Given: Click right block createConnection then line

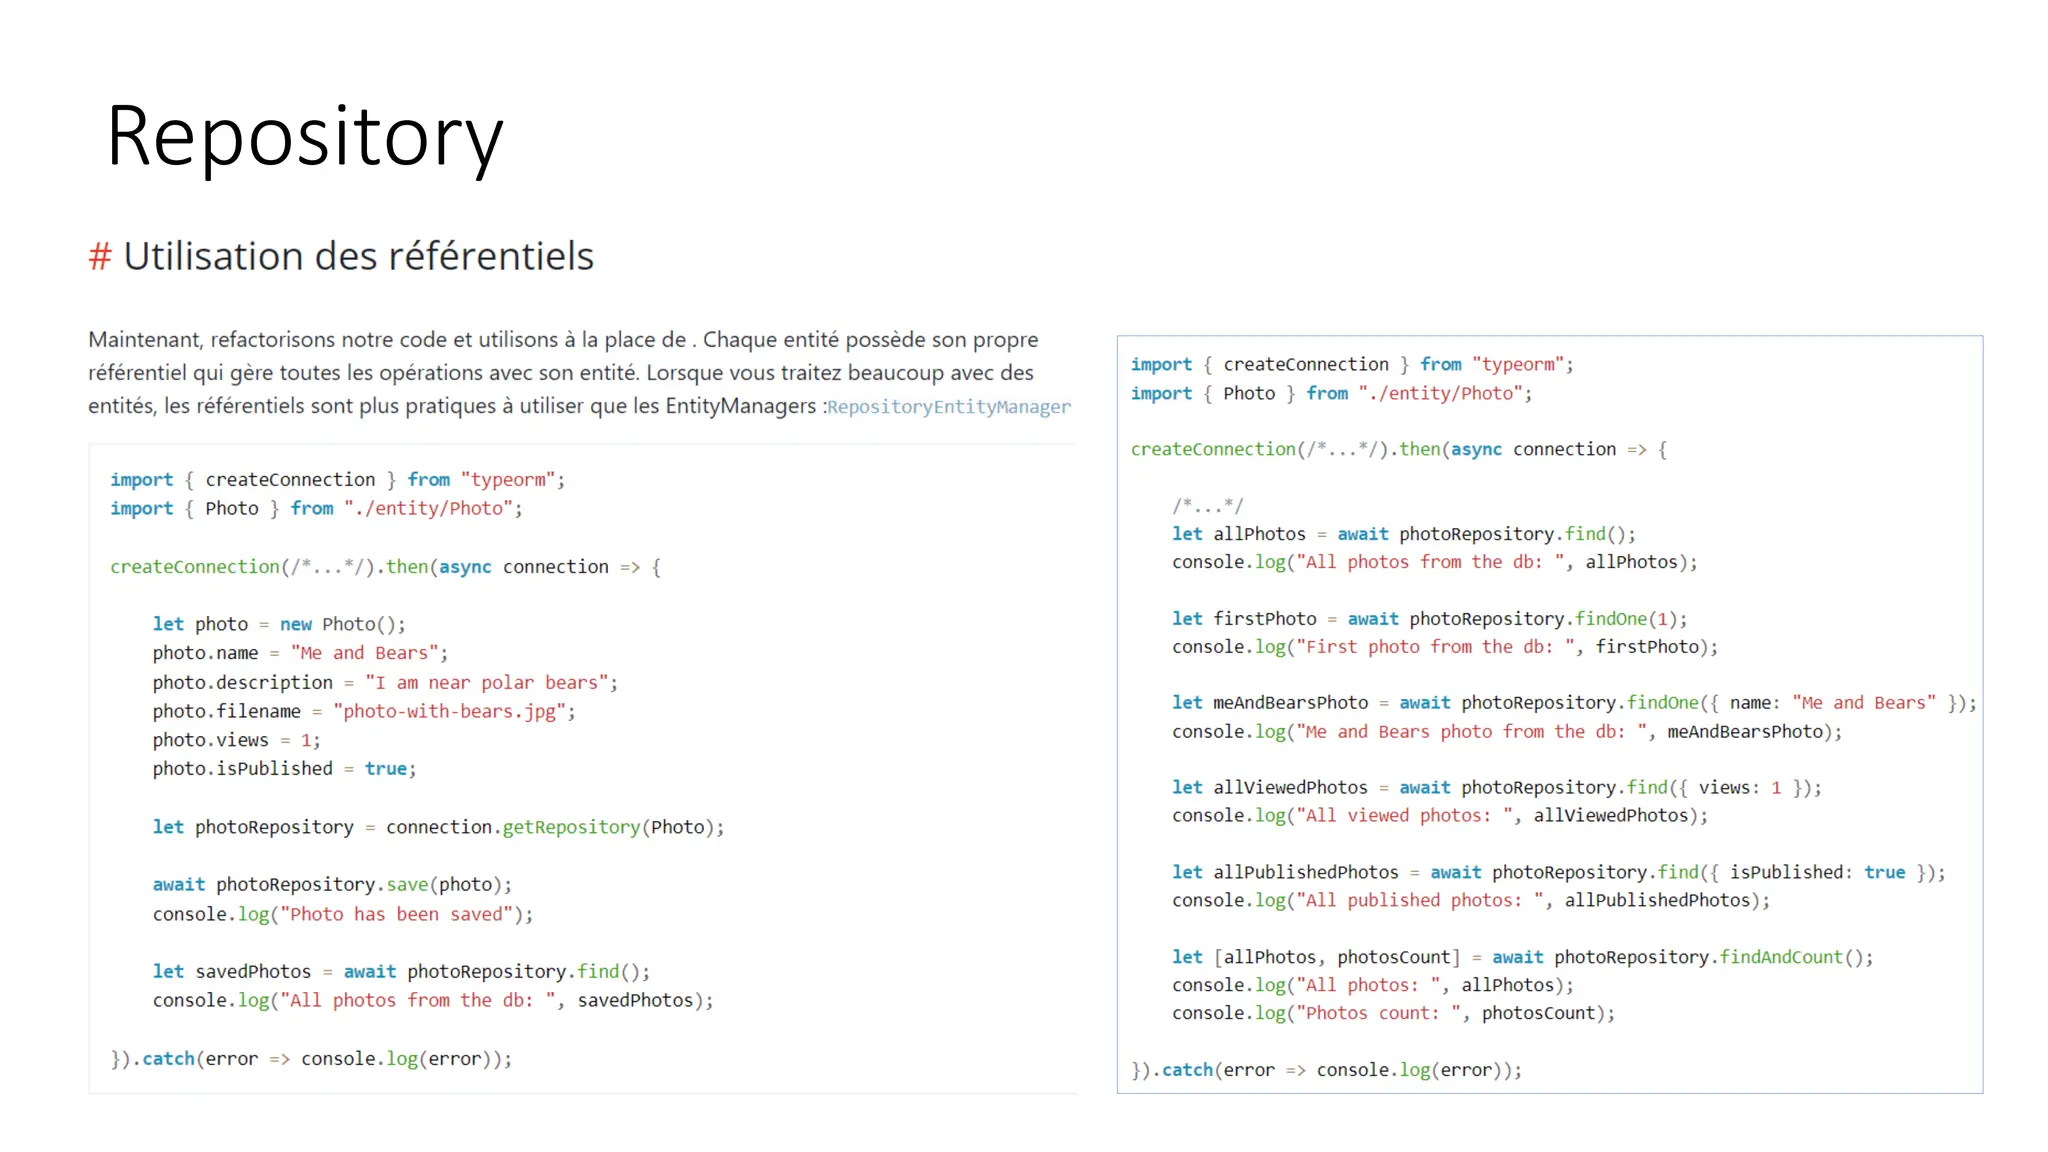Looking at the screenshot, I should pos(1399,450).
